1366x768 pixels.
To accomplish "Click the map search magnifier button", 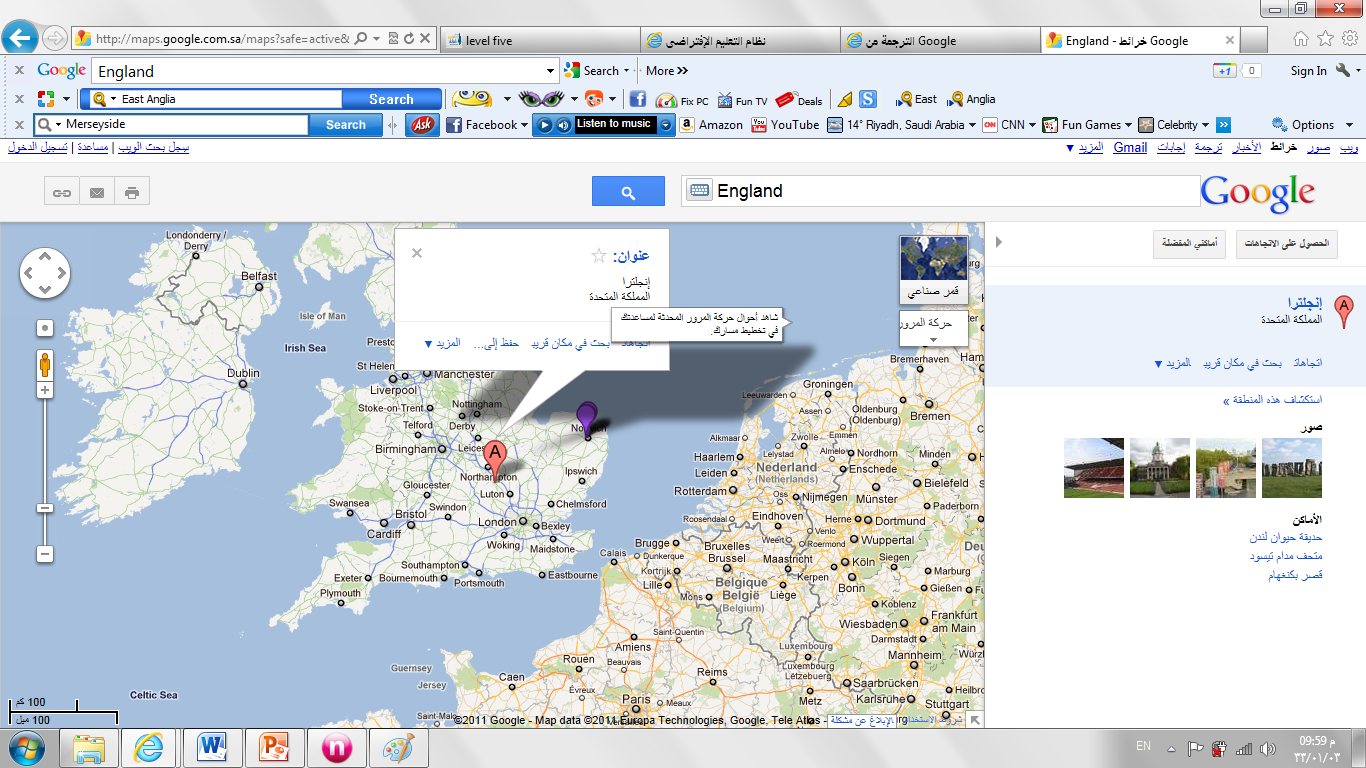I will [628, 191].
